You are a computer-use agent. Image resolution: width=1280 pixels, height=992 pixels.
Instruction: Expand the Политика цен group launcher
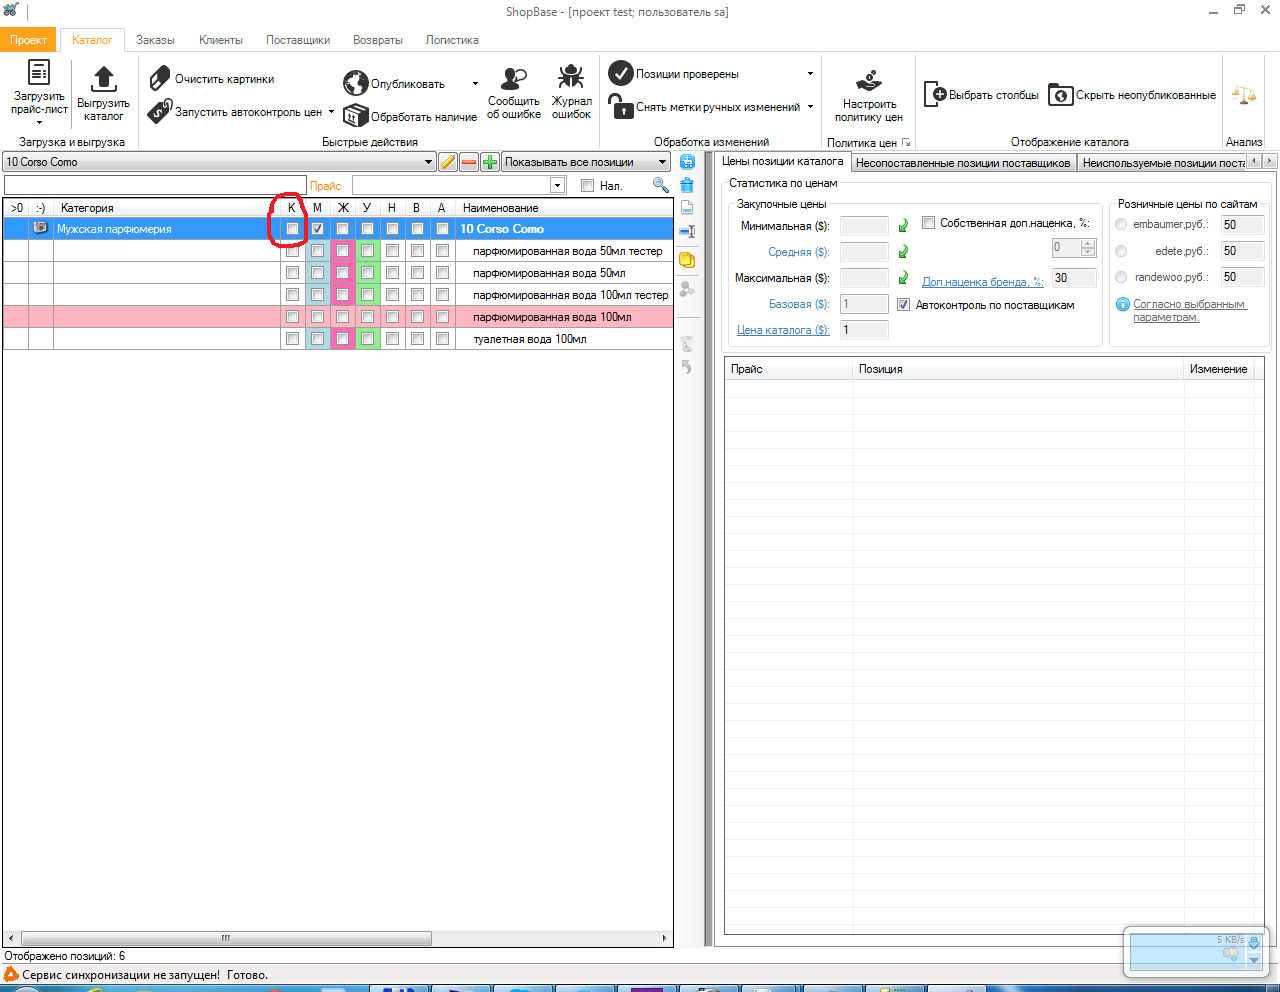pyautogui.click(x=906, y=143)
